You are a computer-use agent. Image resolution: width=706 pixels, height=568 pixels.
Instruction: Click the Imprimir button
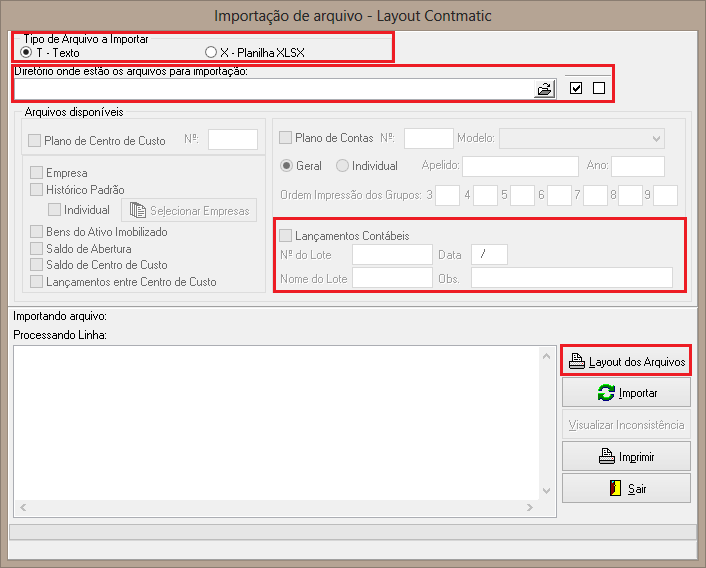click(626, 456)
